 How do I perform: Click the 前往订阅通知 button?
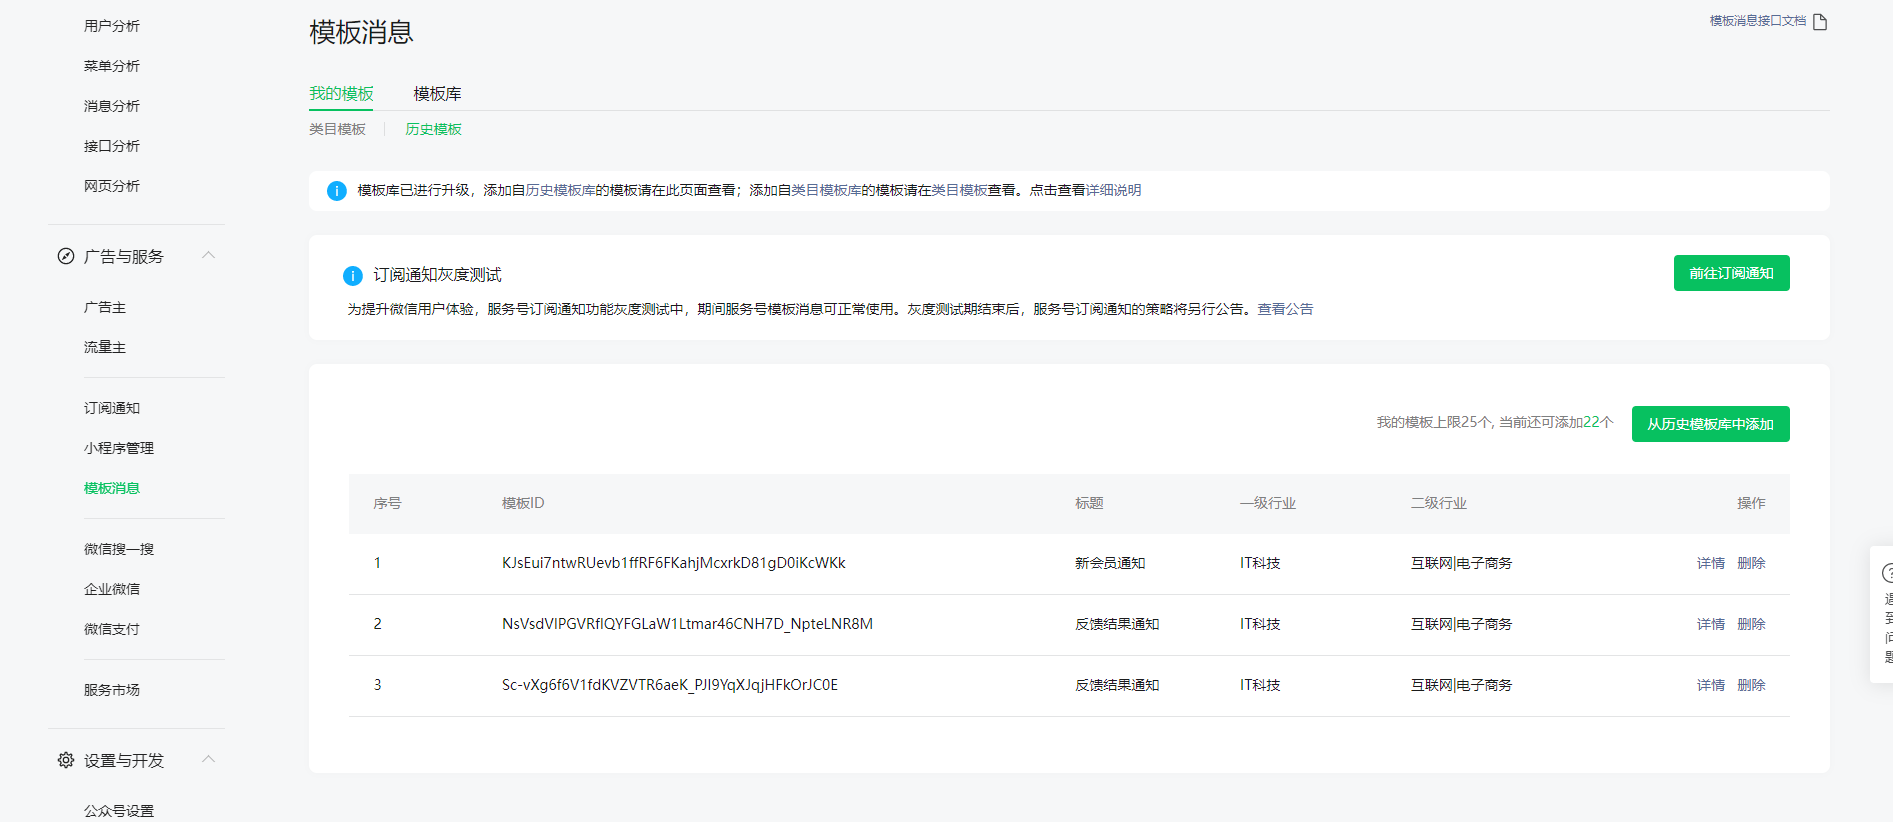[x=1731, y=273]
